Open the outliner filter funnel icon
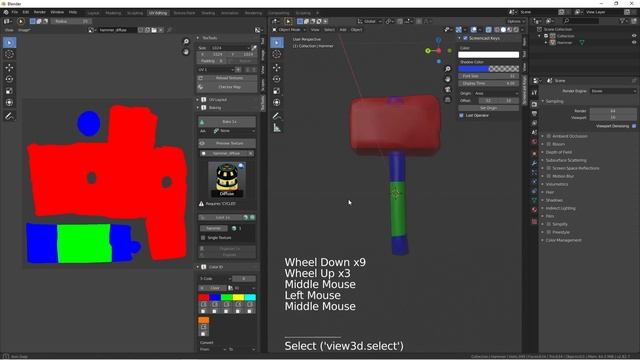 pyautogui.click(x=622, y=21)
